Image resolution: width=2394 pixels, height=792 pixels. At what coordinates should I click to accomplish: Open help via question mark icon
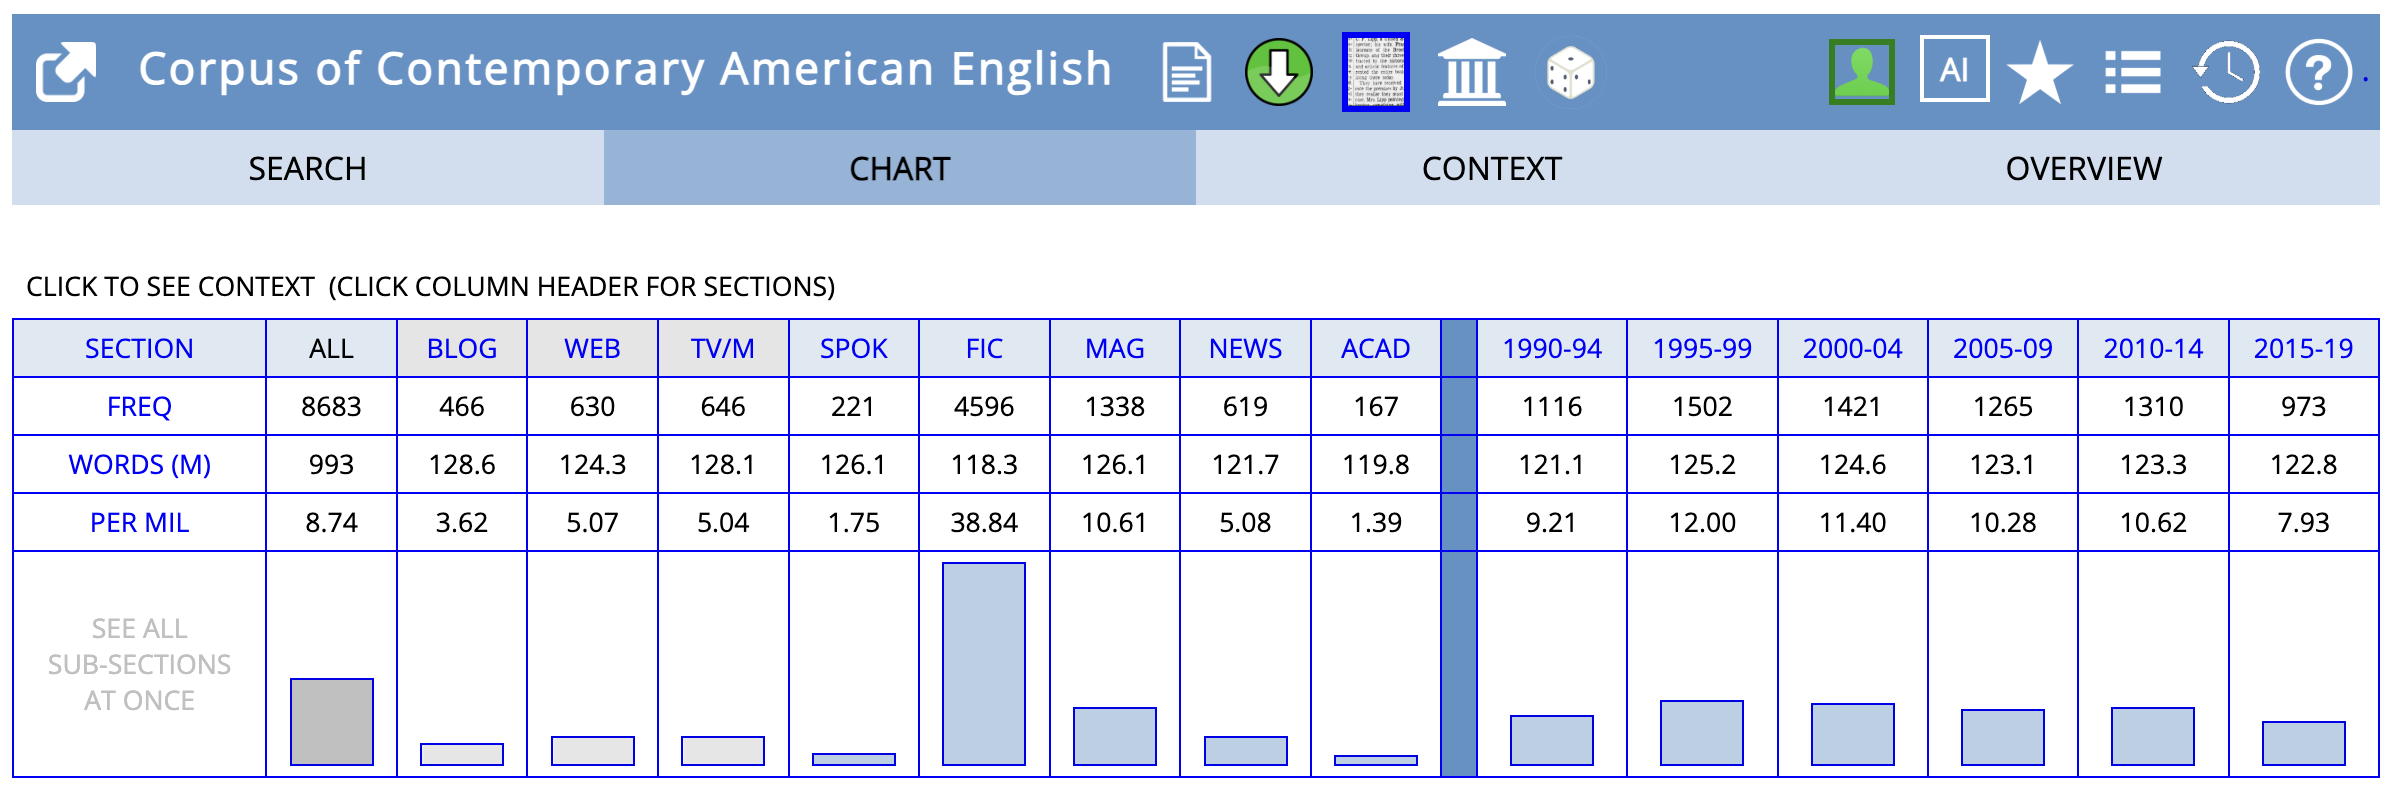click(x=2318, y=72)
